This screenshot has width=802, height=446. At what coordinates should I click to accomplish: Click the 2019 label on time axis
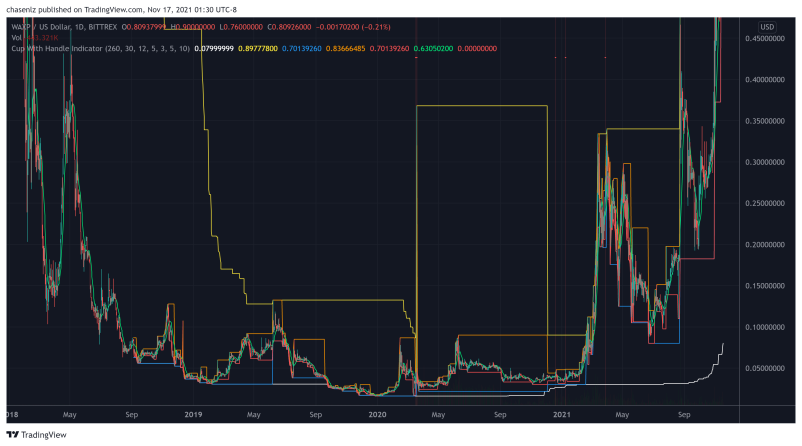[193, 414]
